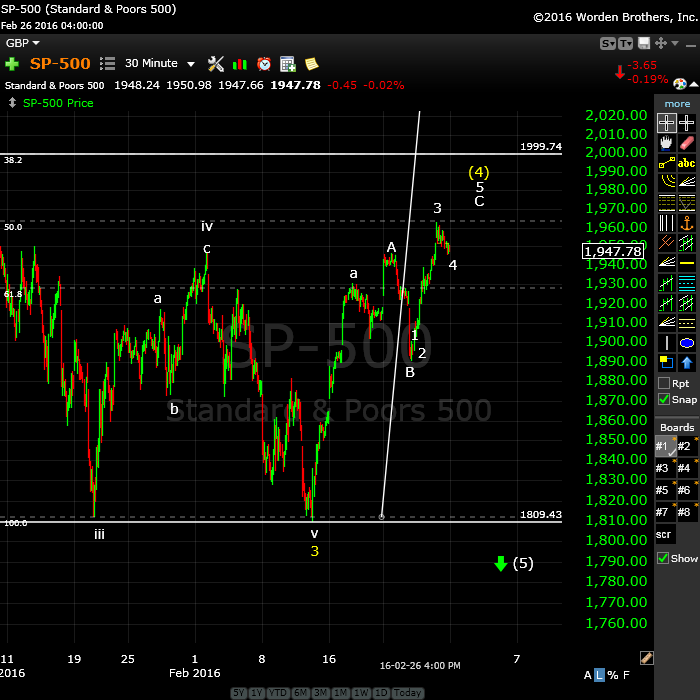This screenshot has height=700, width=700.
Task: Select the single vertical line tool
Action: click(666, 343)
